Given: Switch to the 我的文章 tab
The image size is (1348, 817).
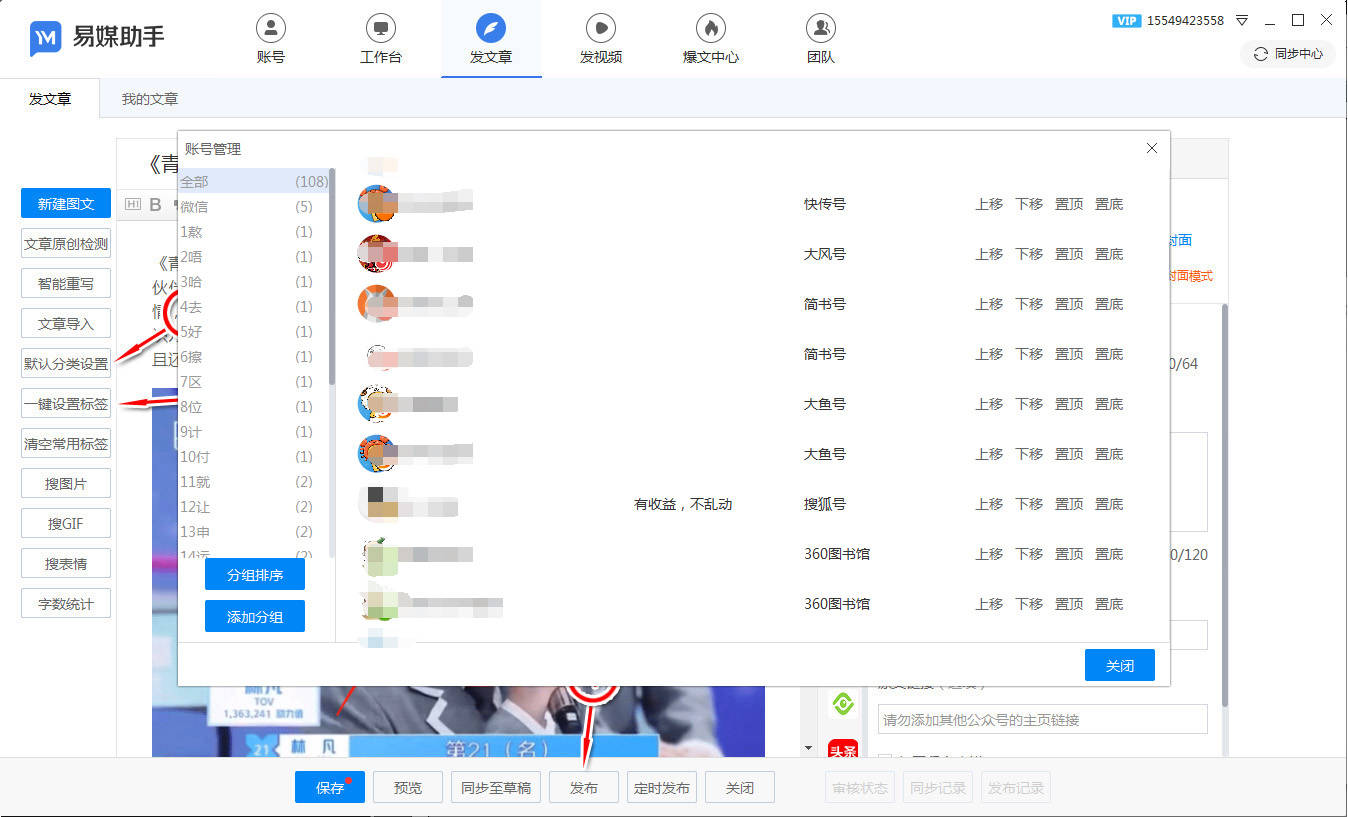Looking at the screenshot, I should pyautogui.click(x=150, y=99).
